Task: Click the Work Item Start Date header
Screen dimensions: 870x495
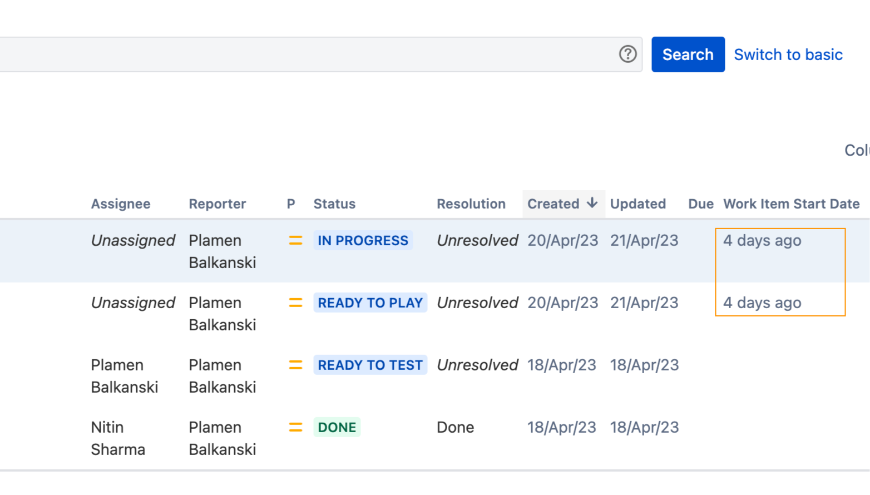Action: pyautogui.click(x=791, y=204)
